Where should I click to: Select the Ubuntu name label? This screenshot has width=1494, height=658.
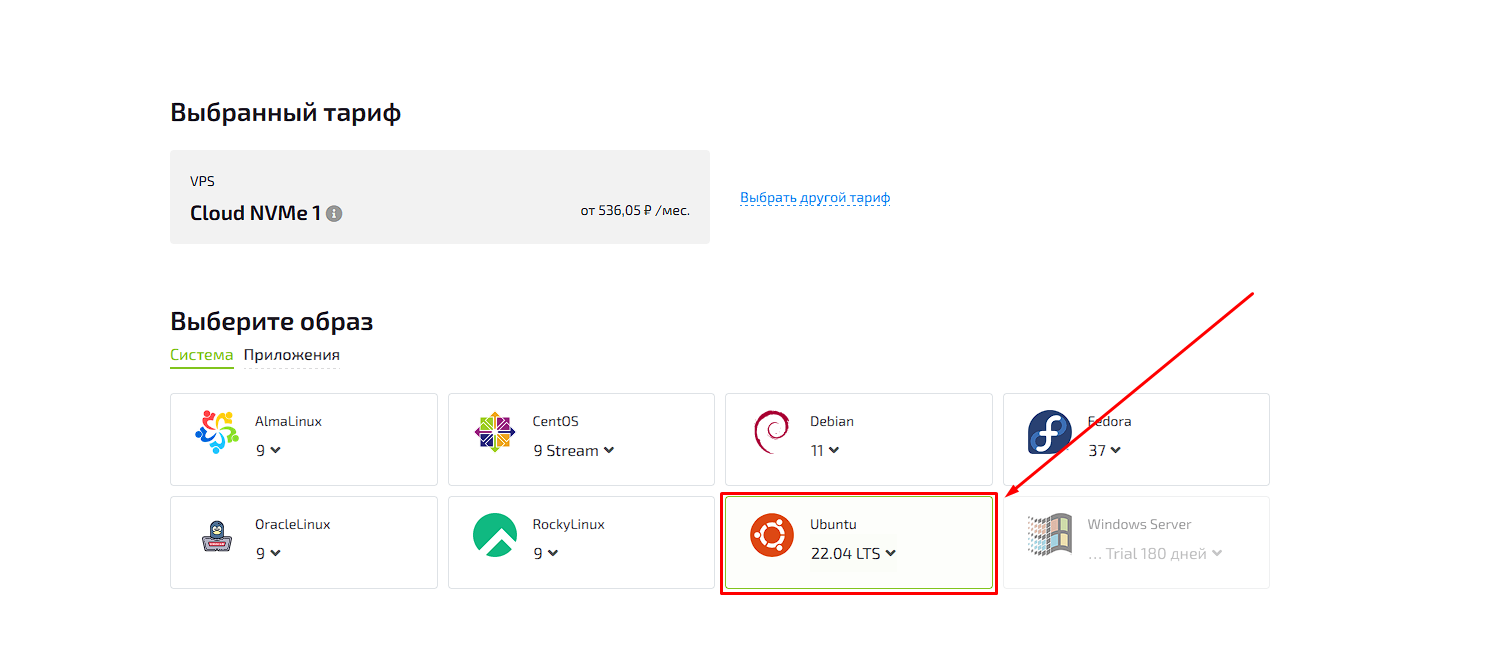click(x=833, y=524)
